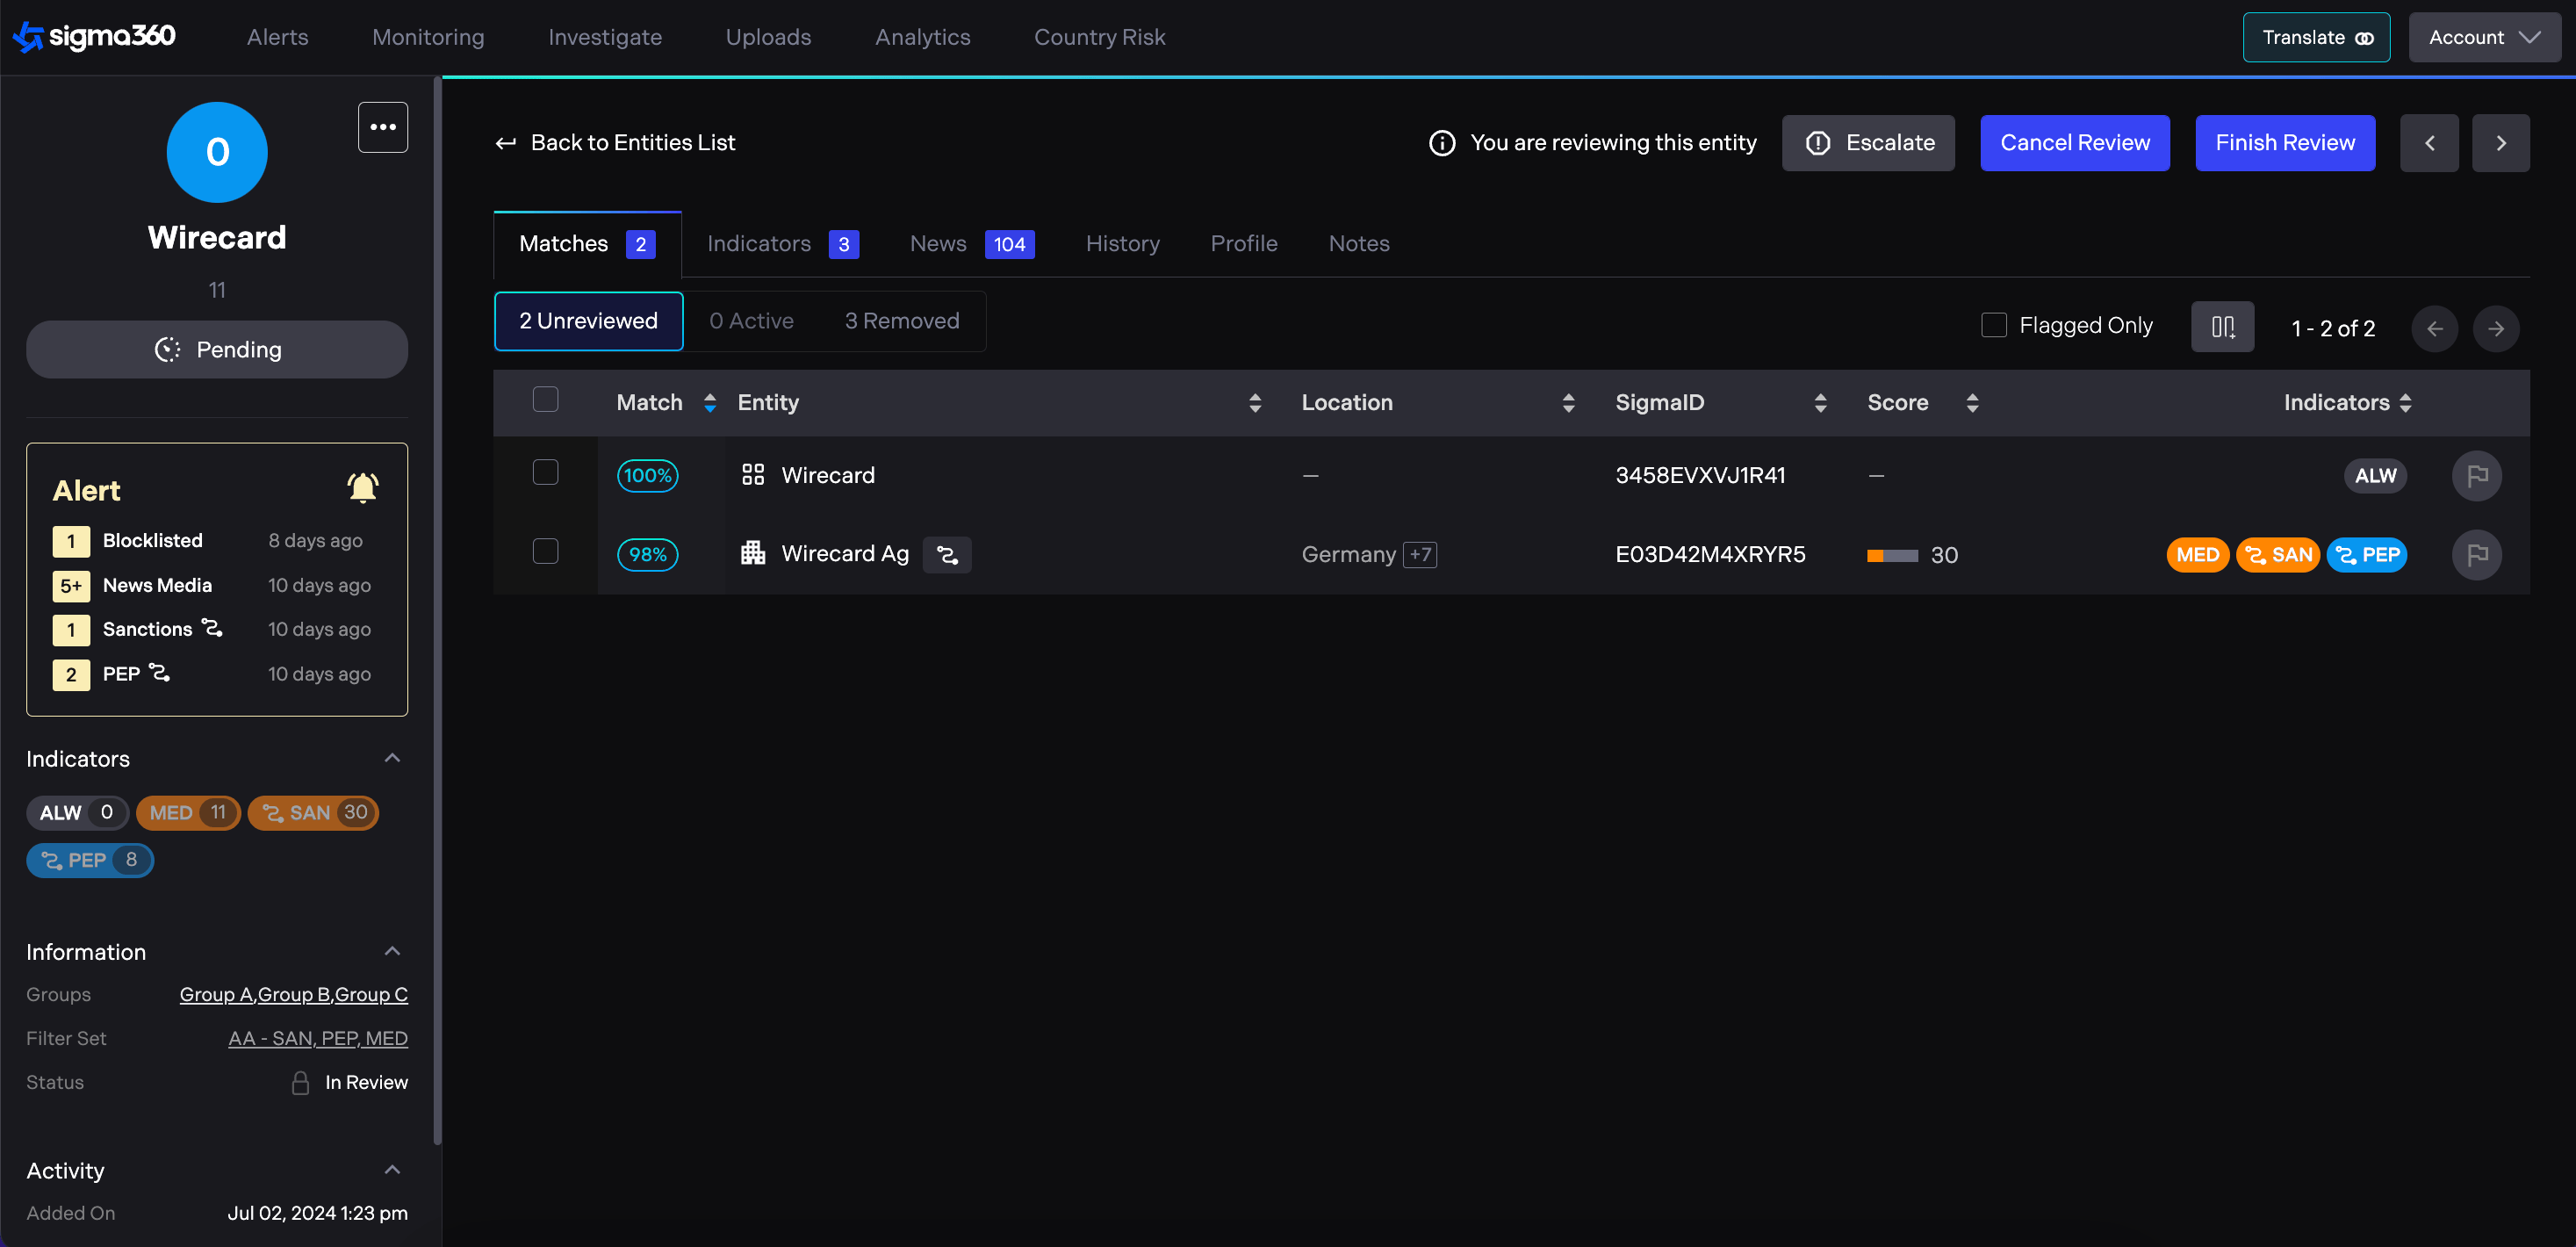Click the three-dots entity options button
2576x1247 pixels.
[382, 127]
